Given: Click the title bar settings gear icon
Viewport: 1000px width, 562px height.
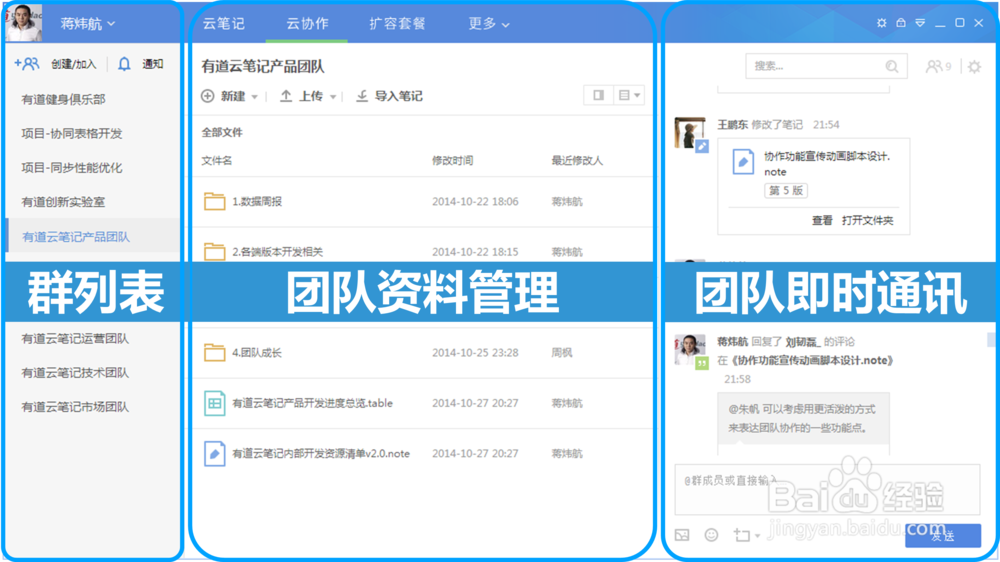Looking at the screenshot, I should tap(881, 23).
